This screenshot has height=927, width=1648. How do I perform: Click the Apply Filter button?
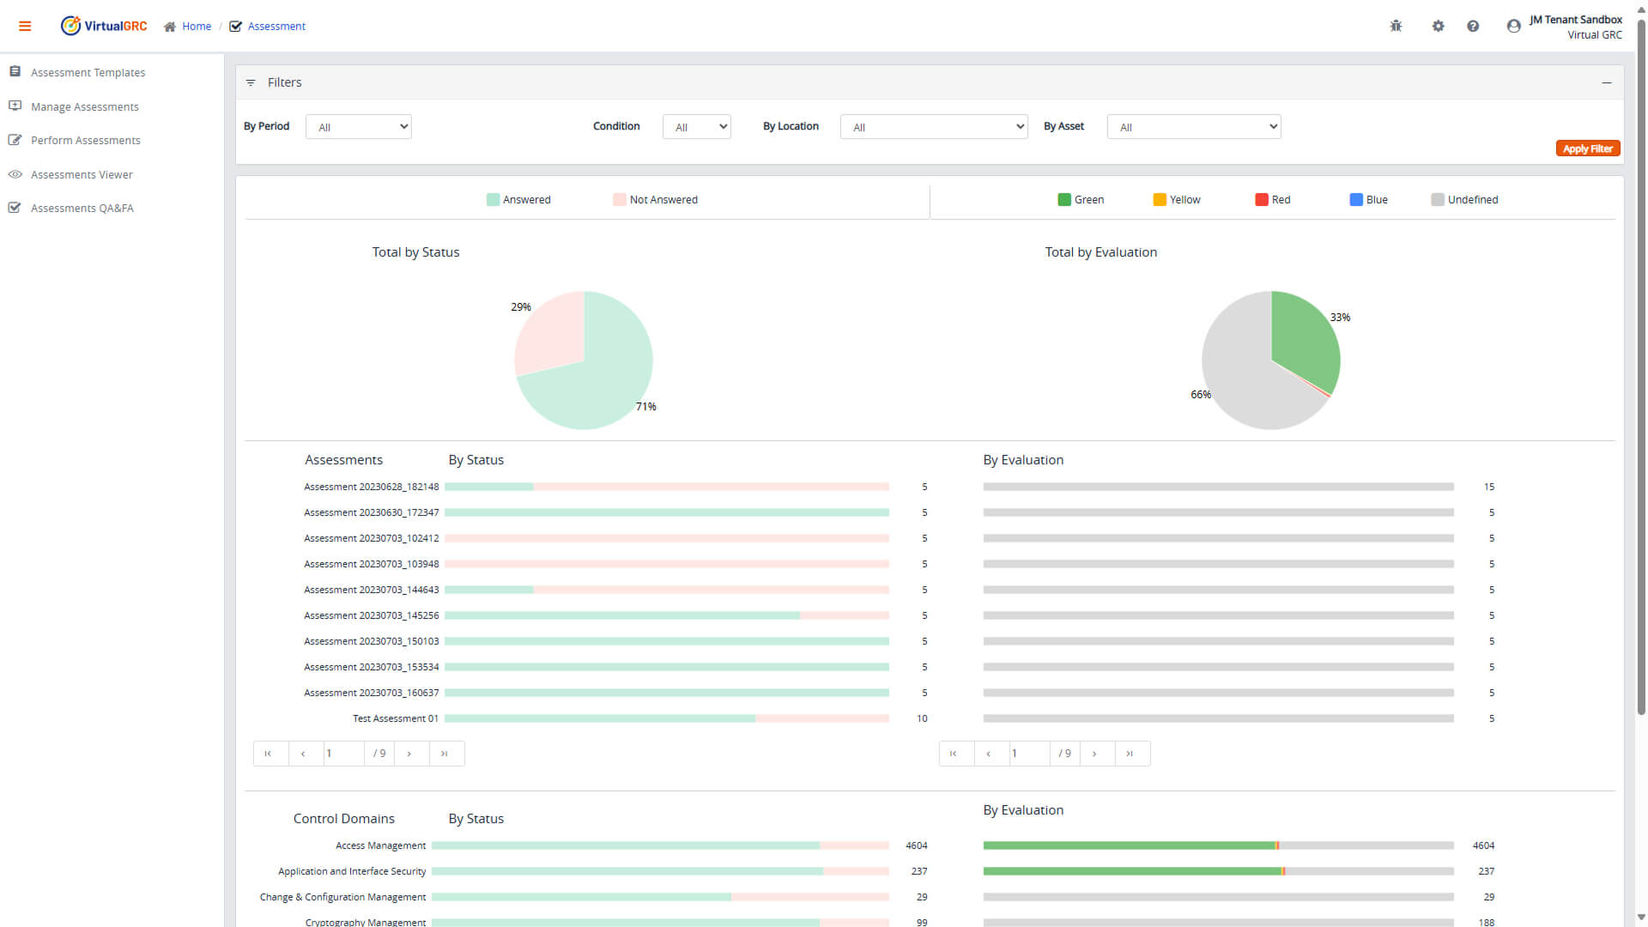click(x=1587, y=148)
